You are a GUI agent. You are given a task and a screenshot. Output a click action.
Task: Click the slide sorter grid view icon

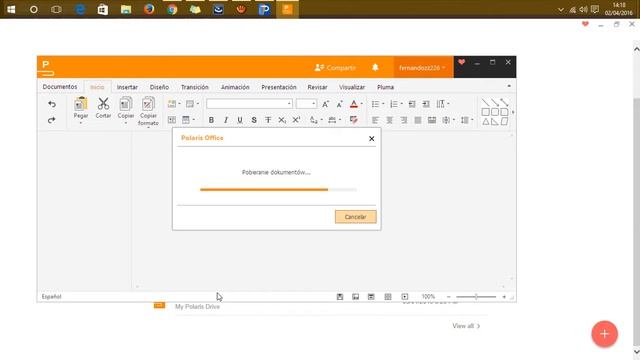click(x=388, y=297)
